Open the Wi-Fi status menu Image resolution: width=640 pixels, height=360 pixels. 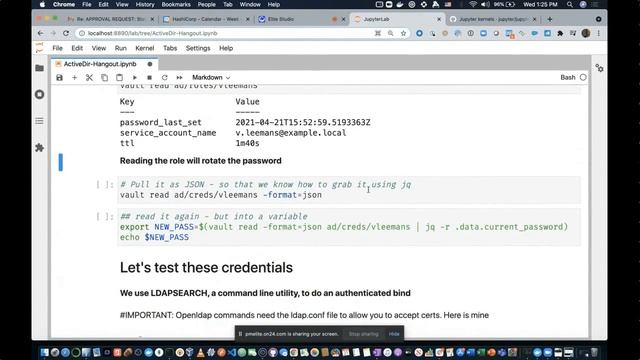tap(473, 4)
